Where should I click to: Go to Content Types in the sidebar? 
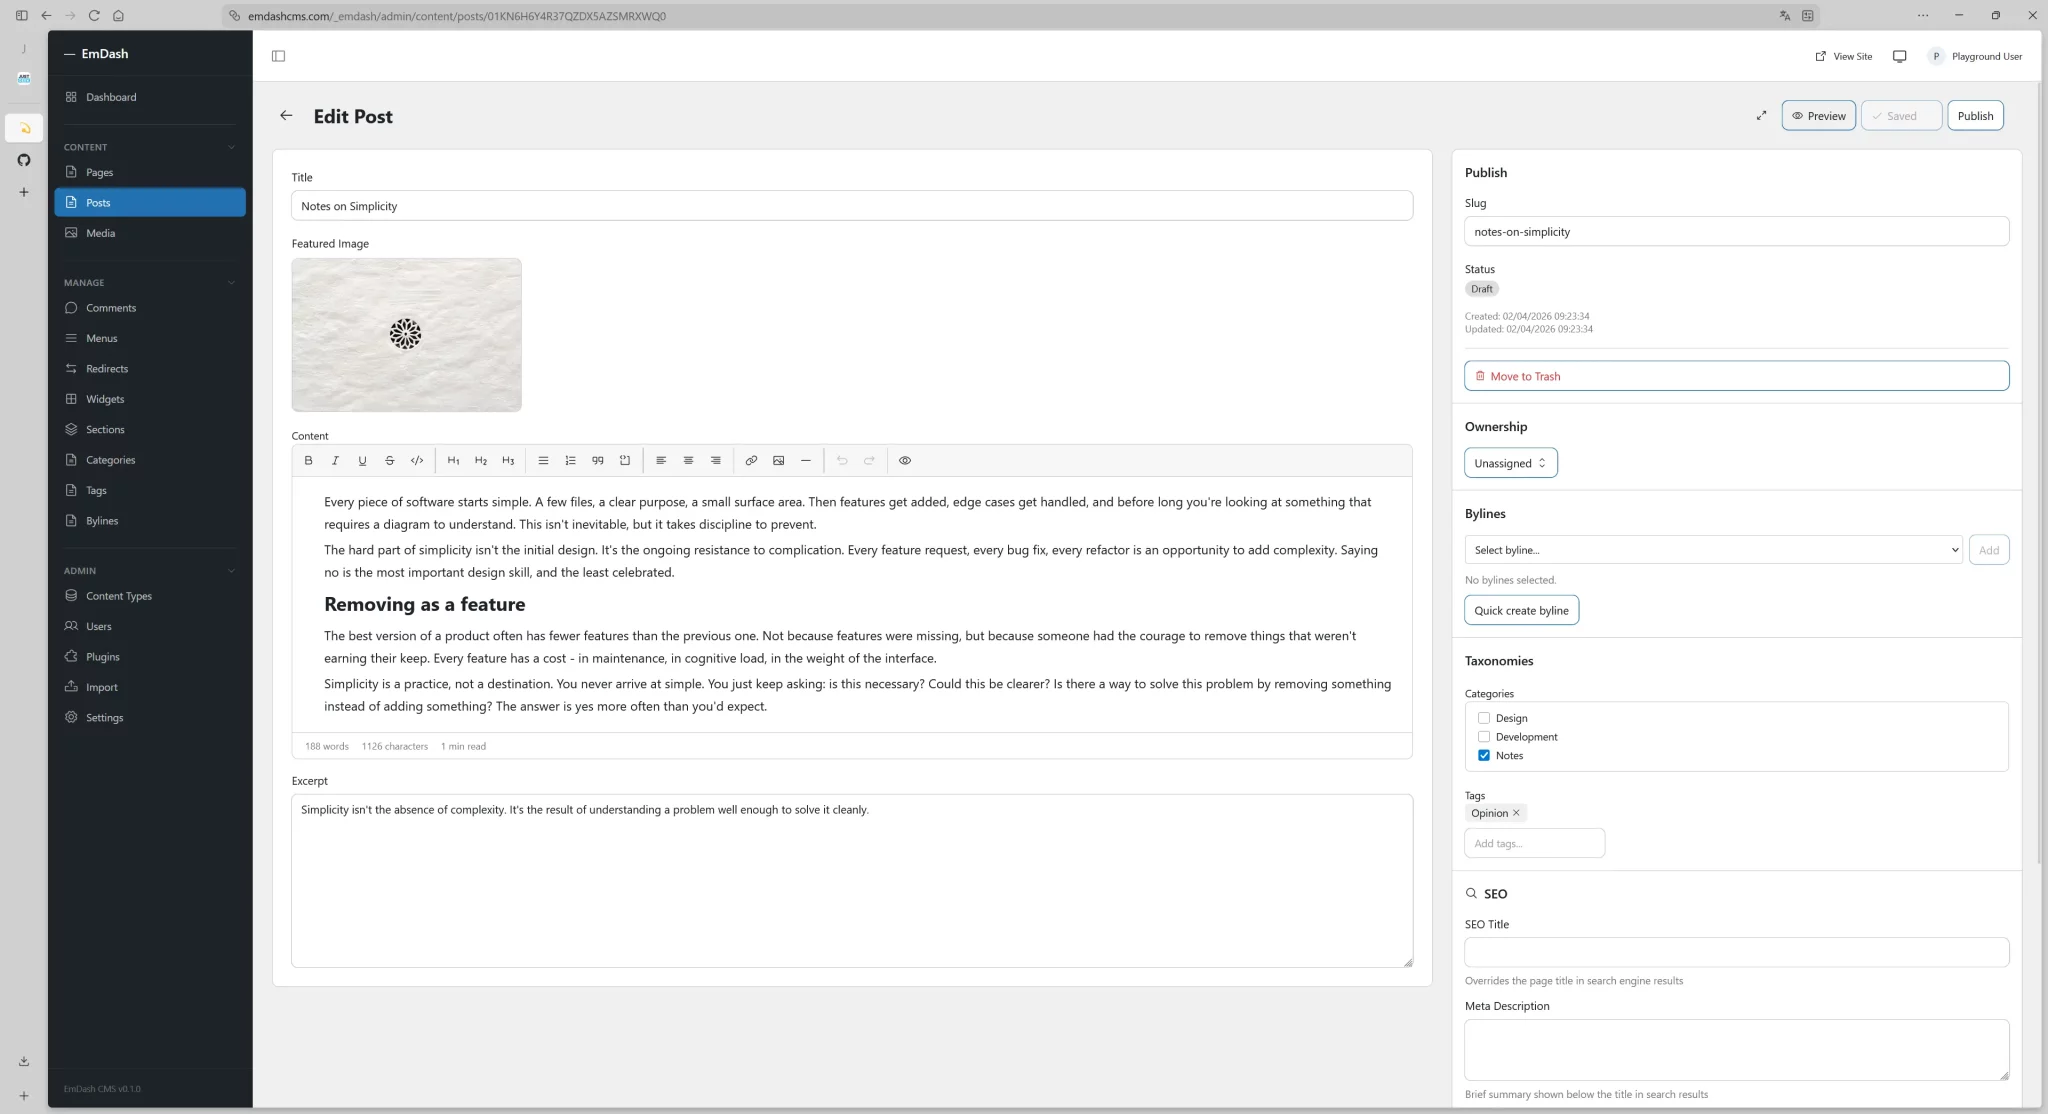[118, 596]
